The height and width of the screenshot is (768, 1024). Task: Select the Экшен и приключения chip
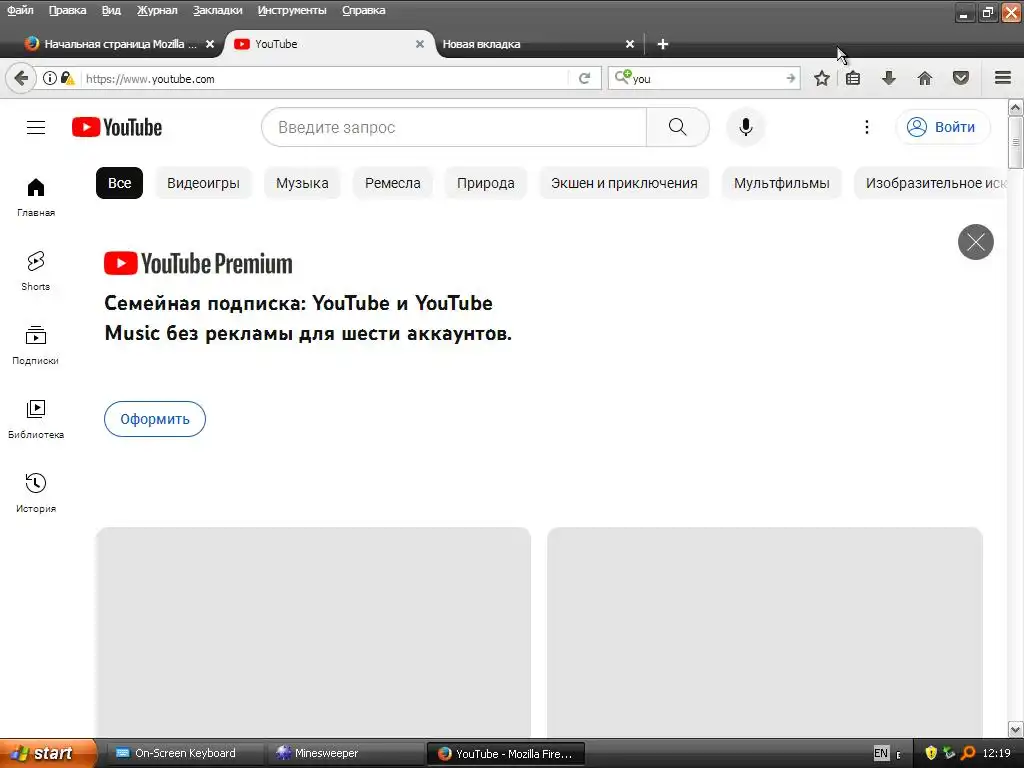[x=624, y=183]
